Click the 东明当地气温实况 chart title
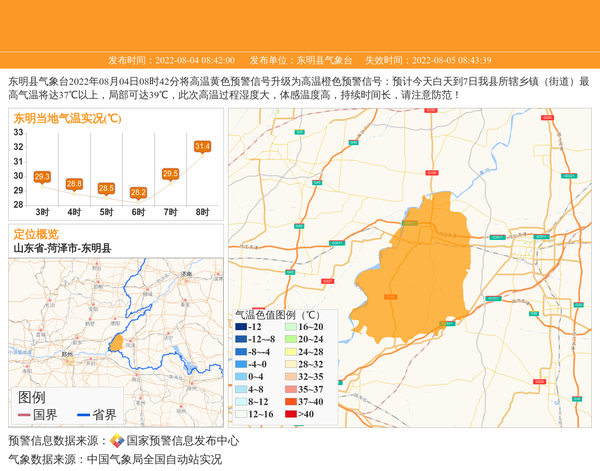 point(67,118)
